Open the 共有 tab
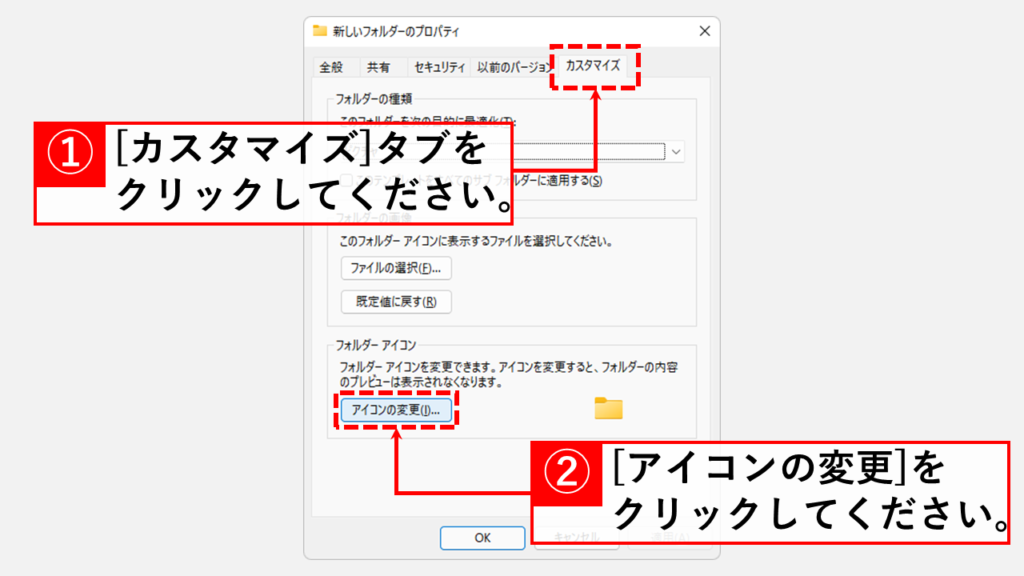The height and width of the screenshot is (576, 1024). [378, 67]
